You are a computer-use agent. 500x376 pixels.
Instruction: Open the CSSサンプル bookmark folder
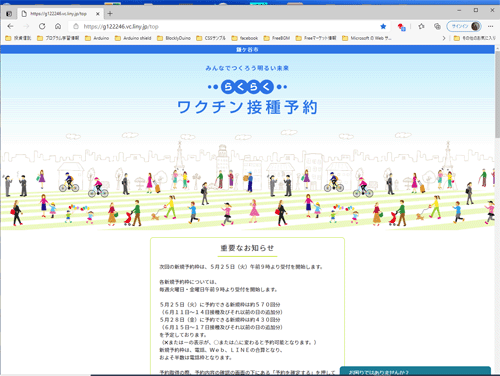(211, 38)
